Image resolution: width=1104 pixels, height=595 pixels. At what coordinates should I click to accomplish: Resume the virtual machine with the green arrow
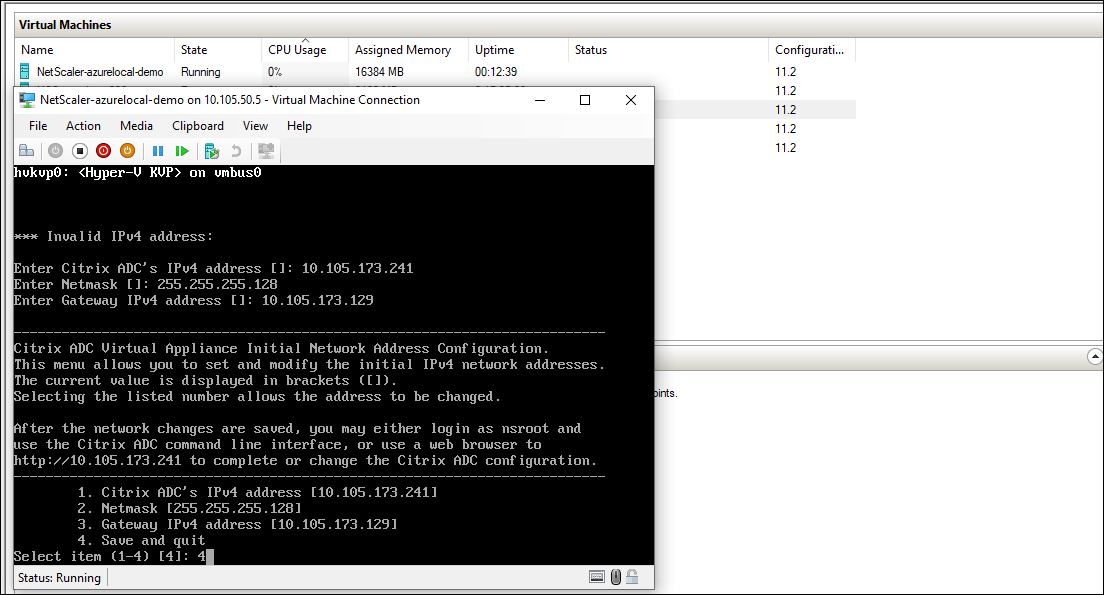pos(183,150)
